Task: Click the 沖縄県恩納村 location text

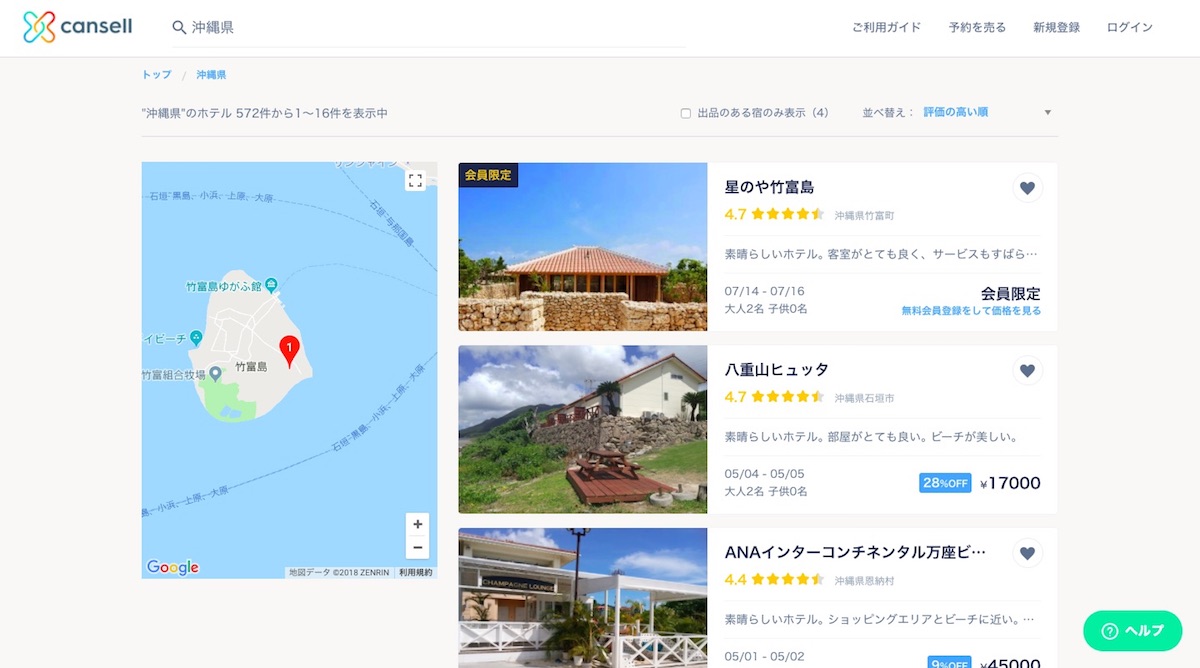Action: pyautogui.click(x=864, y=580)
